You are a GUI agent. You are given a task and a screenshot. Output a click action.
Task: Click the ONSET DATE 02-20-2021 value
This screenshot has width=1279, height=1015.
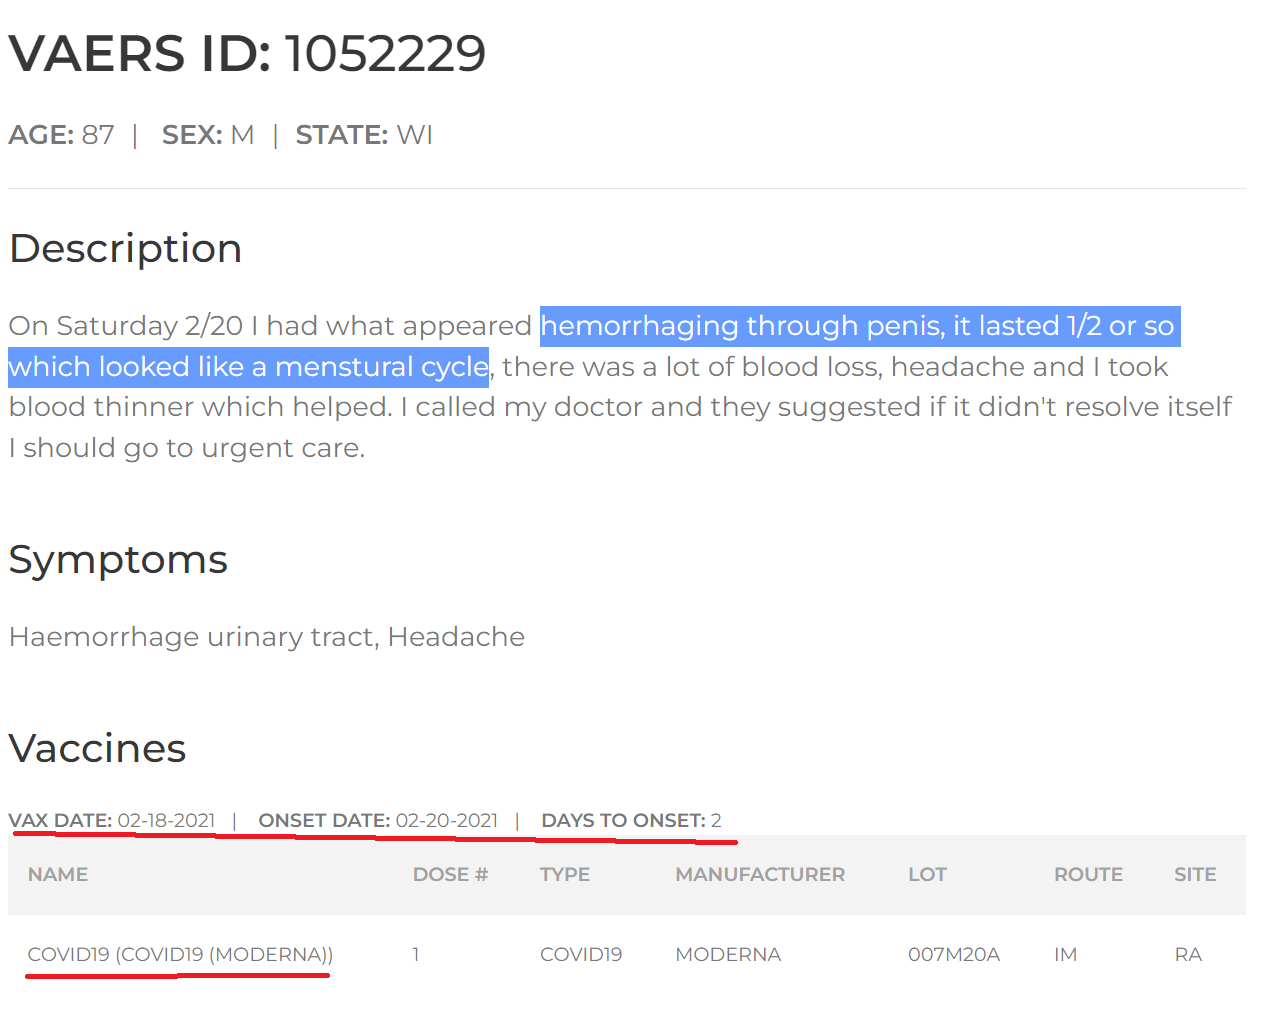click(x=446, y=820)
